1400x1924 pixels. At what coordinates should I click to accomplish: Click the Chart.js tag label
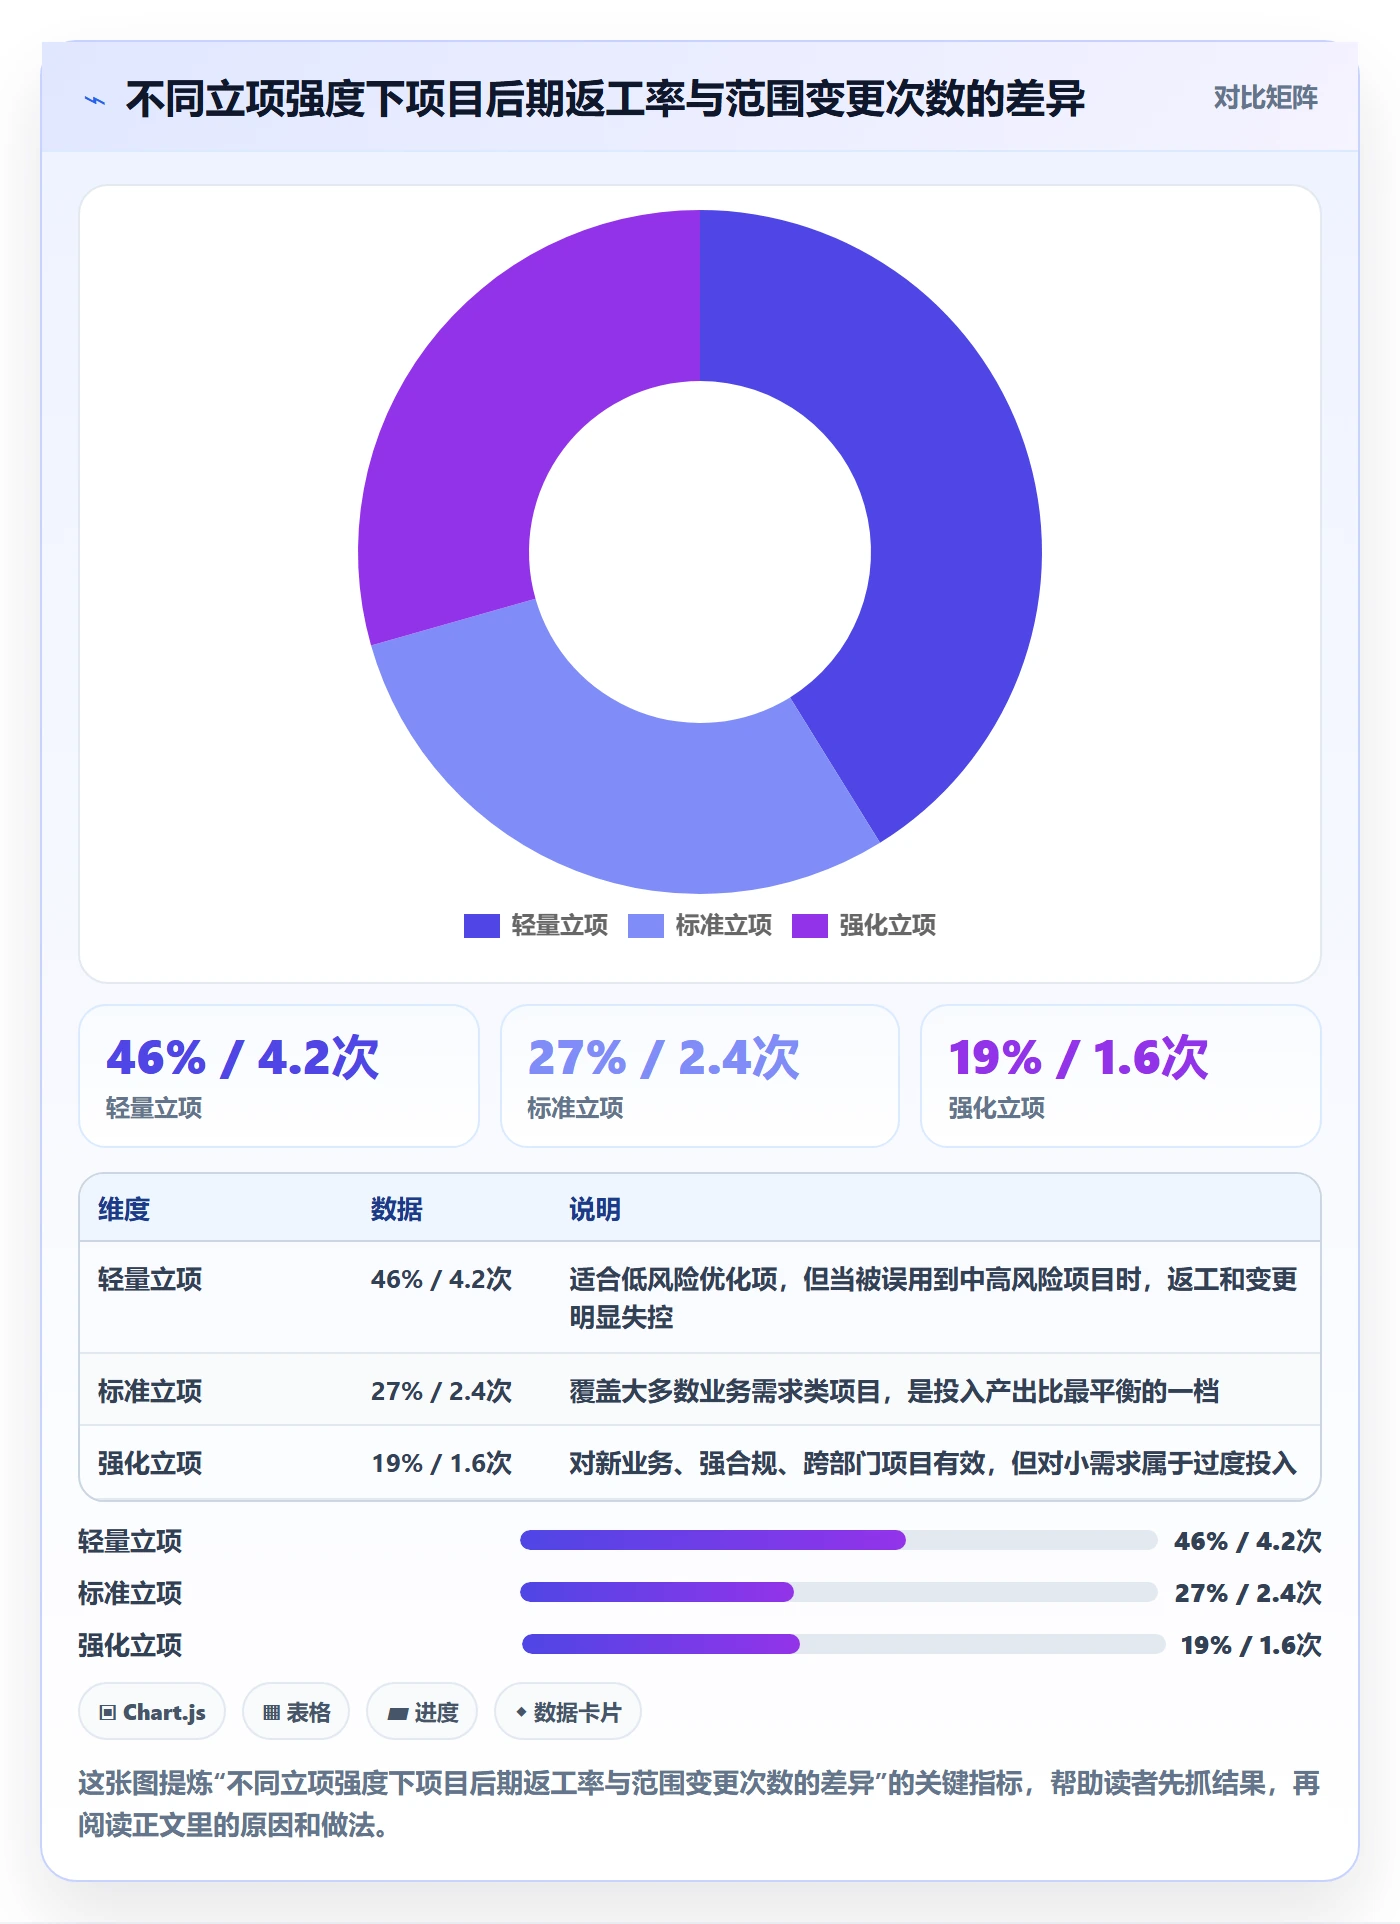[x=164, y=1713]
